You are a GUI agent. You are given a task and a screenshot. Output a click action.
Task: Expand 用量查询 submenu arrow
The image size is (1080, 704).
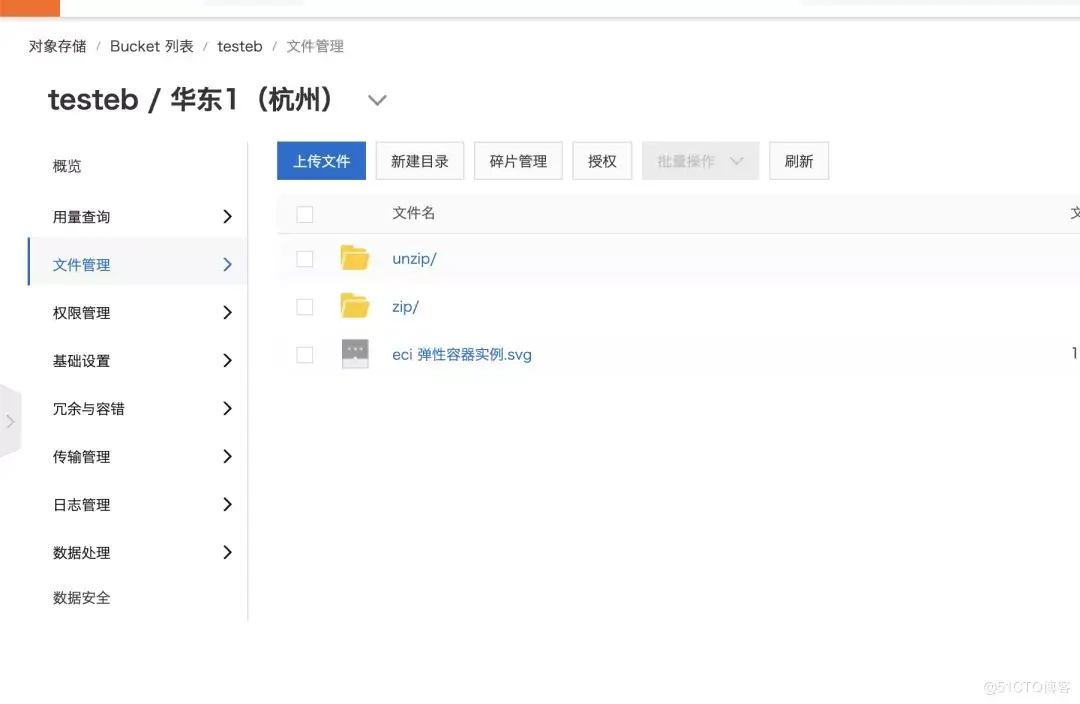227,216
